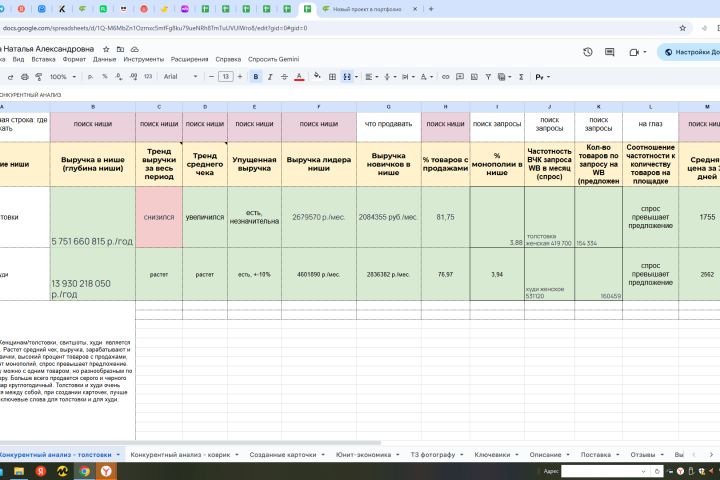Open the version history clock icon

tap(588, 52)
